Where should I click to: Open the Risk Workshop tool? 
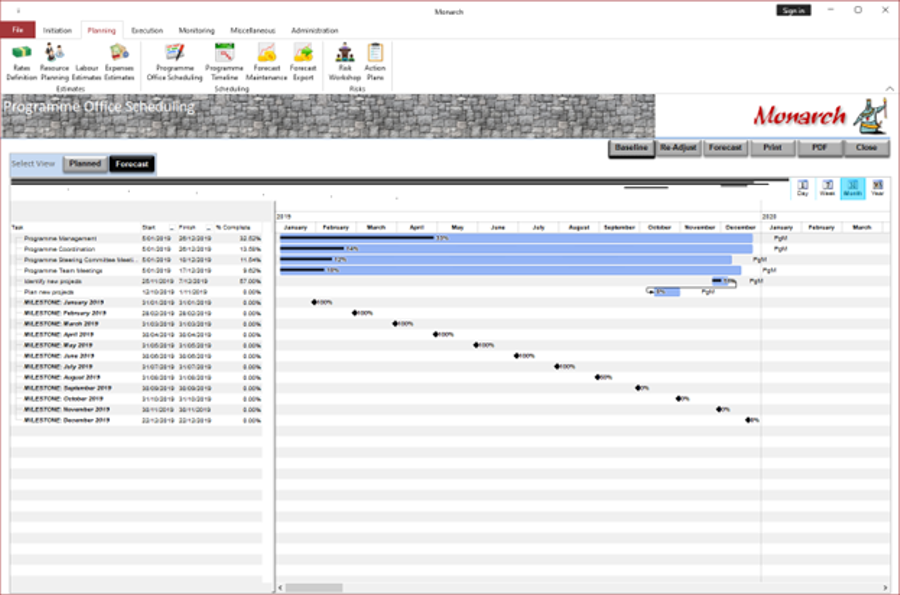click(345, 63)
